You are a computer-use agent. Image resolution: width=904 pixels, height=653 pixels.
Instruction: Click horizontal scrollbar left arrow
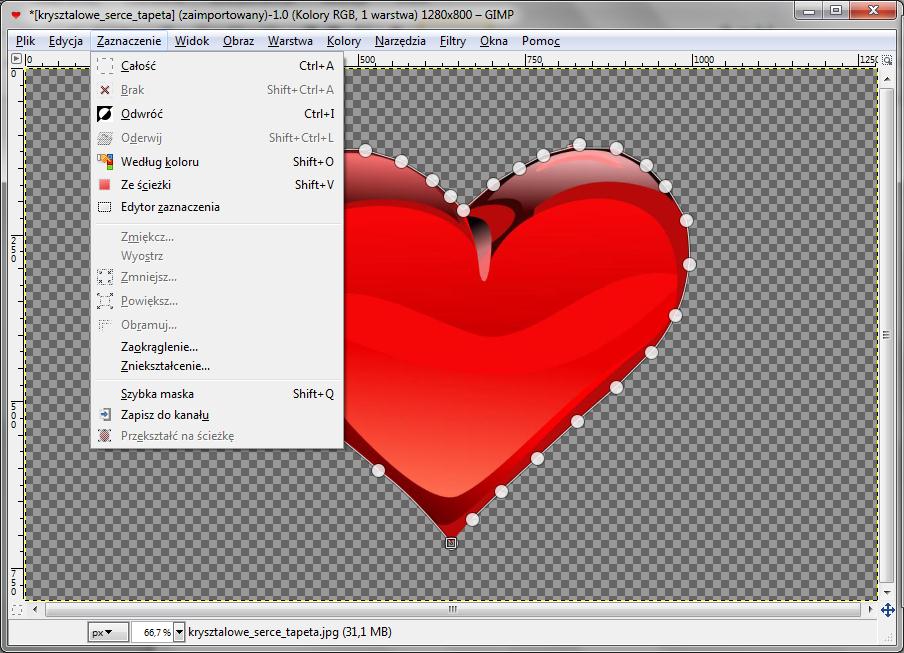35,609
